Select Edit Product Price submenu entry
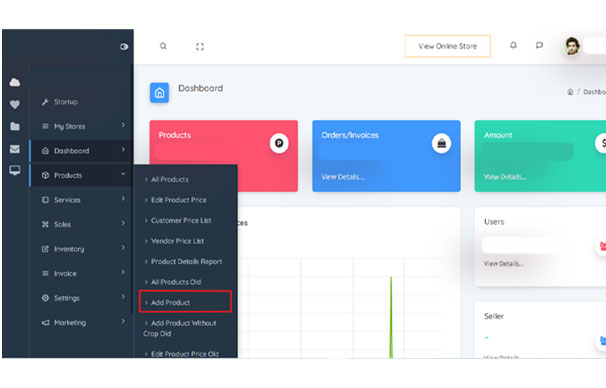 tap(179, 200)
